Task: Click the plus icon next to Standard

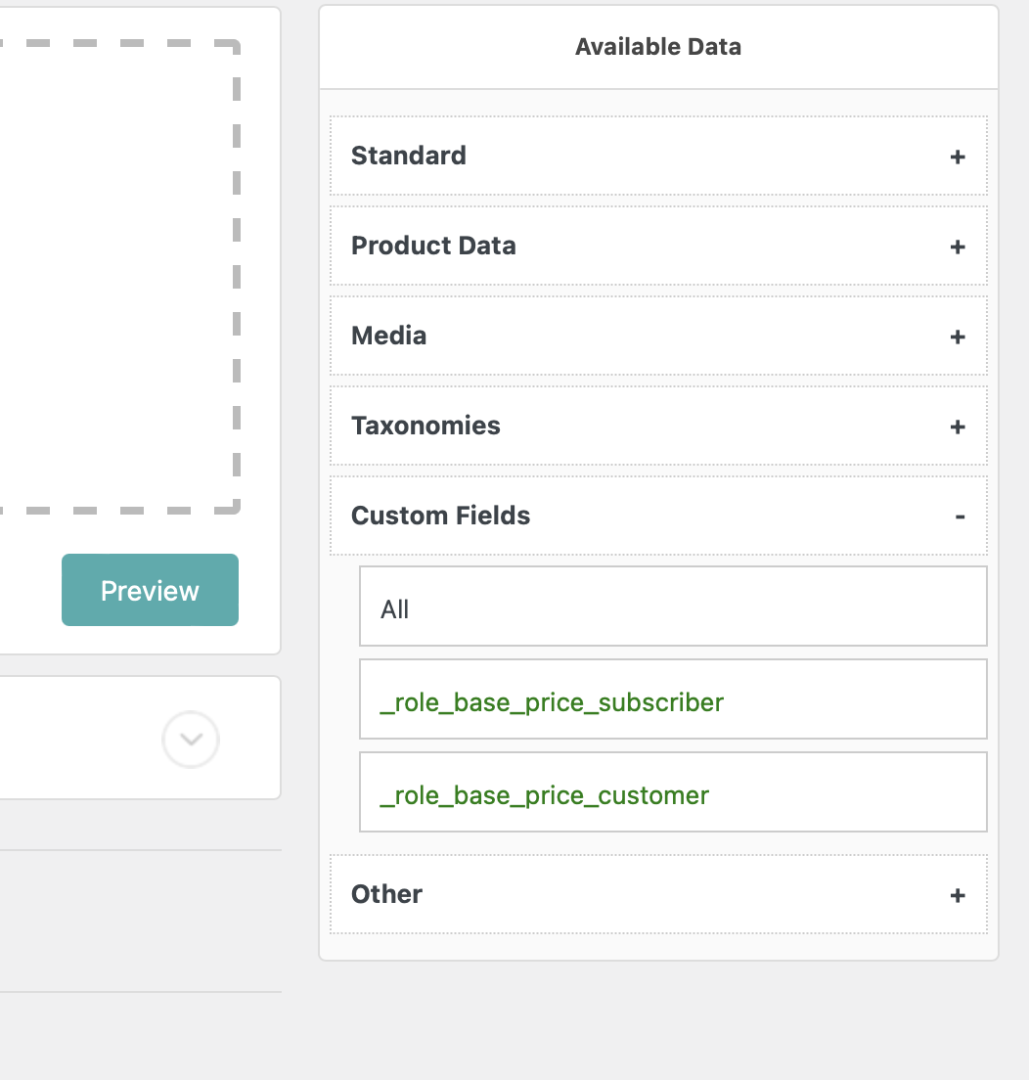Action: (957, 157)
